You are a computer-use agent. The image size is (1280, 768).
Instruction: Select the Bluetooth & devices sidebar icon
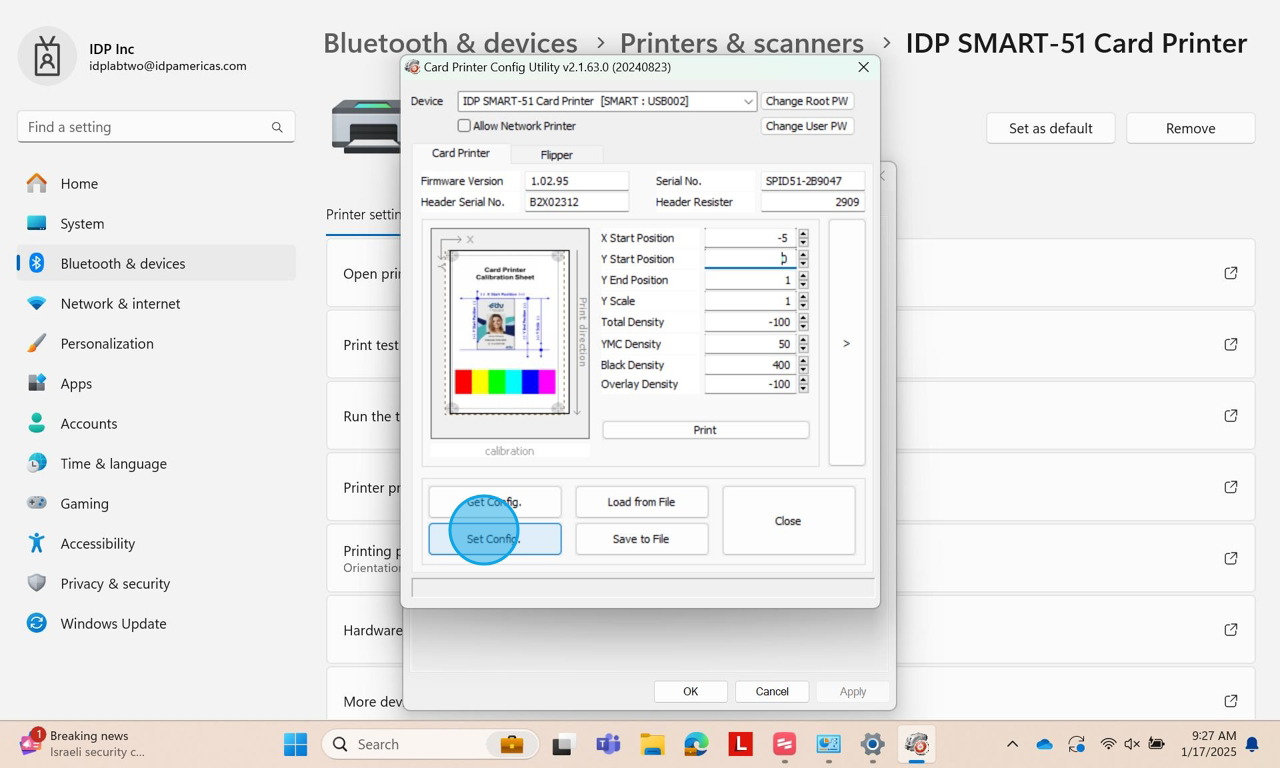tap(37, 264)
